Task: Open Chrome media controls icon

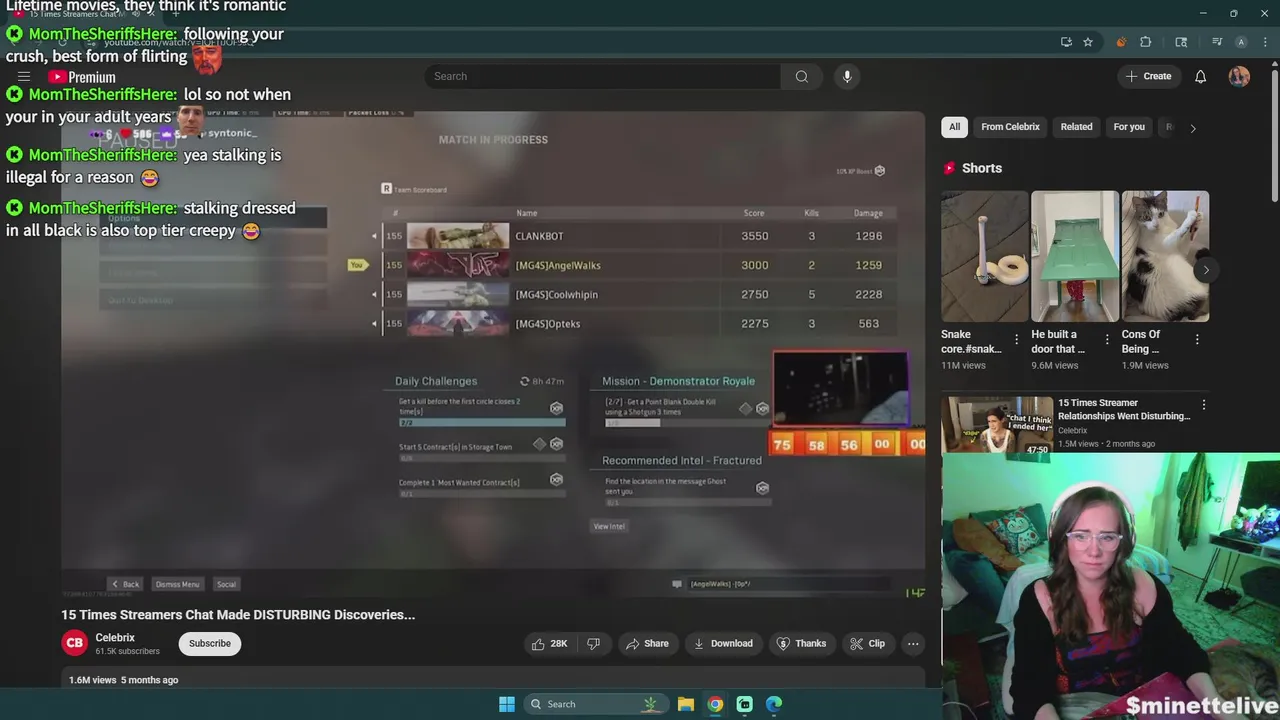Action: [x=1217, y=42]
